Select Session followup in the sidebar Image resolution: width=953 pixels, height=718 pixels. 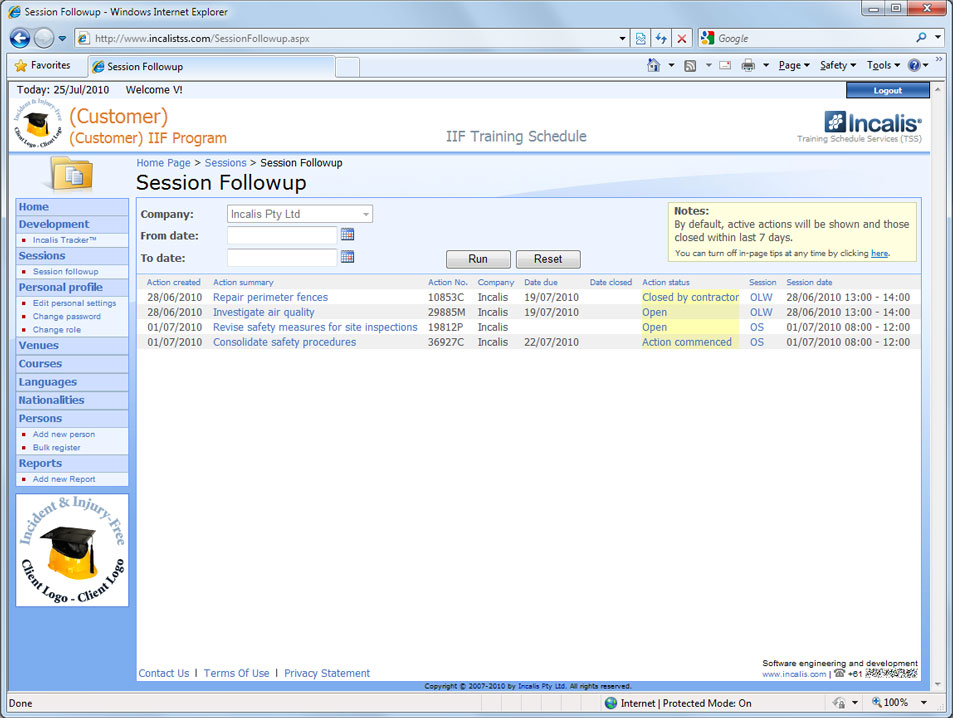click(x=65, y=271)
